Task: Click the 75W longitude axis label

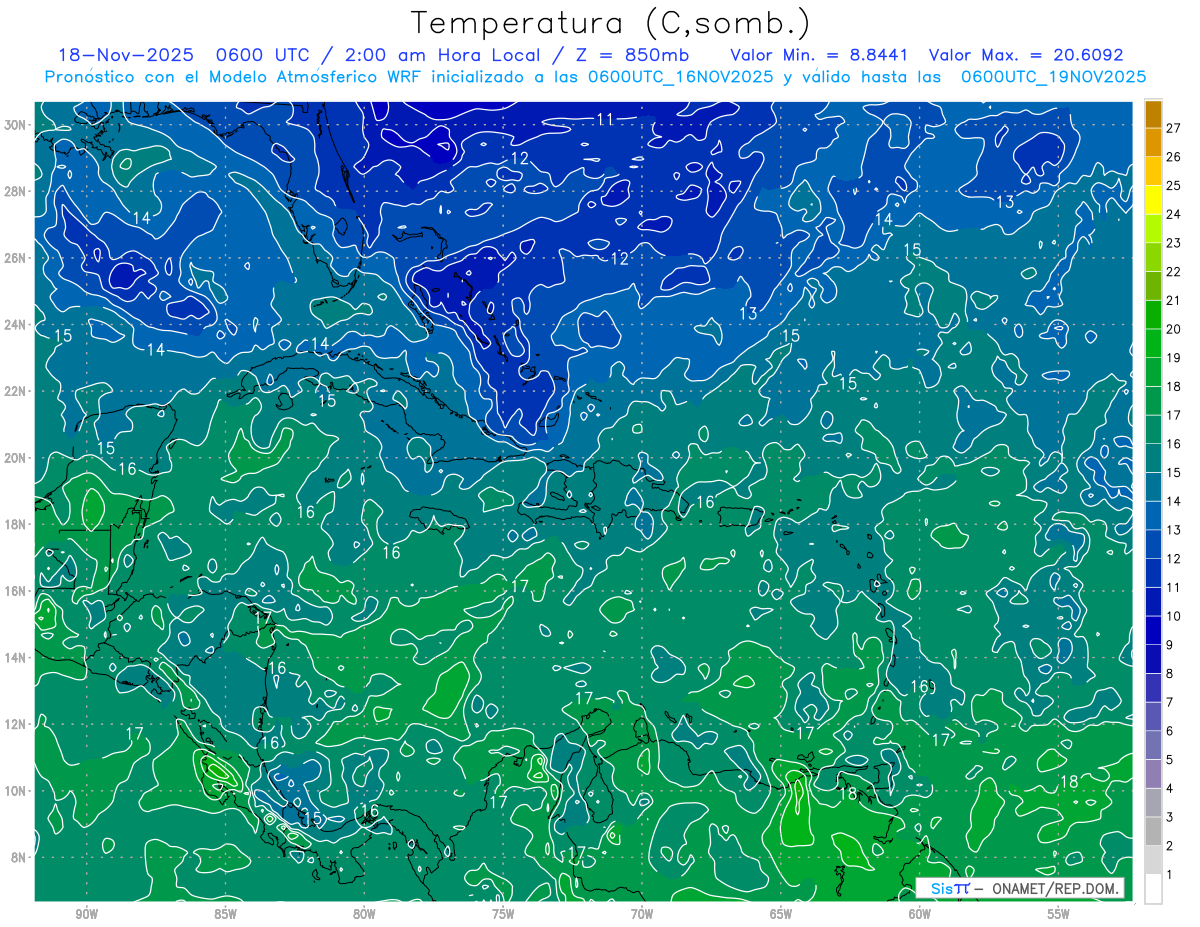Action: pos(503,914)
